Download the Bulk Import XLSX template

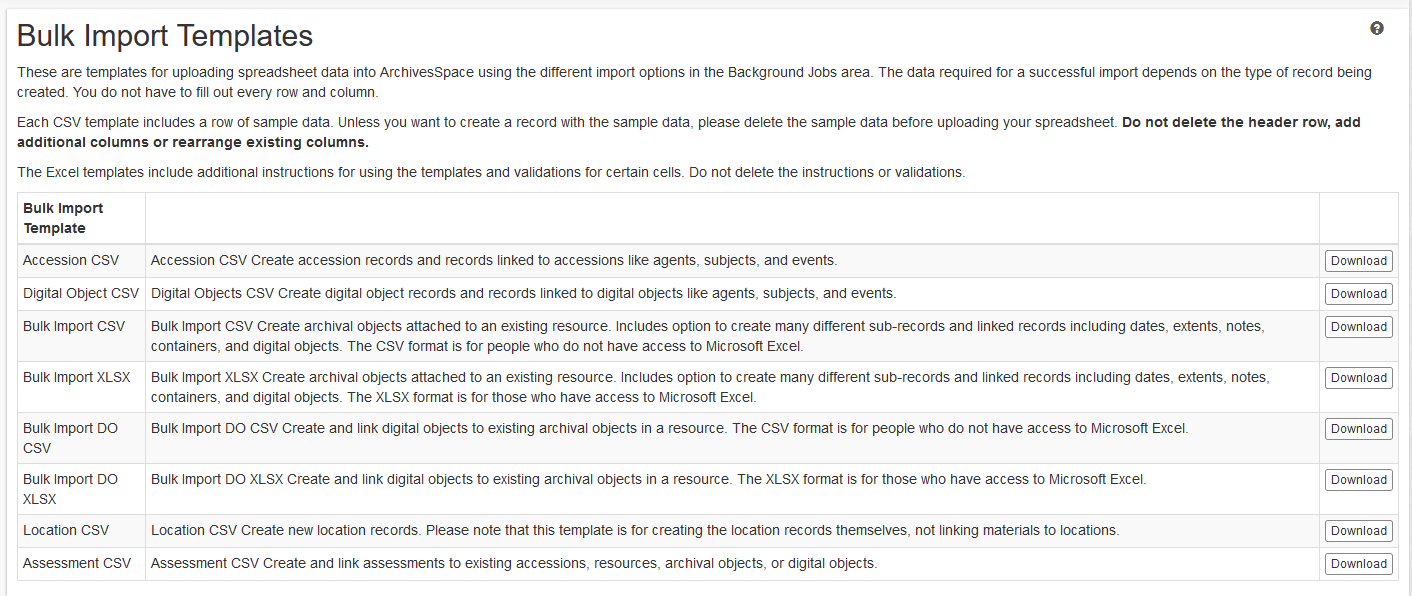(1358, 378)
